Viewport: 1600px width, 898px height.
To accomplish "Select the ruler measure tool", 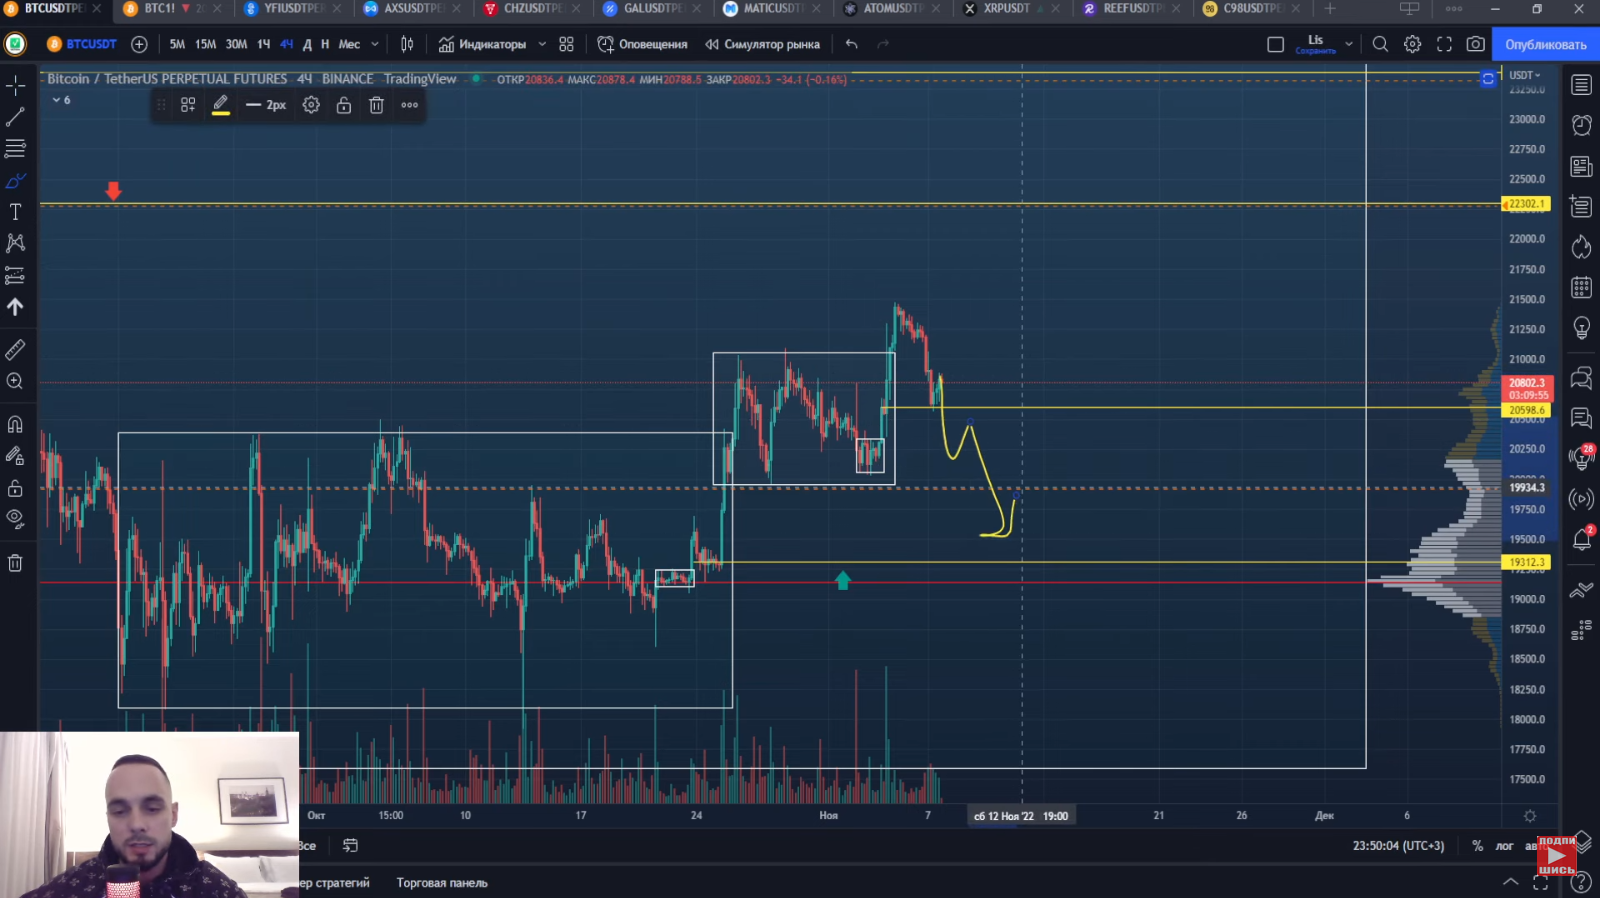I will pyautogui.click(x=15, y=350).
